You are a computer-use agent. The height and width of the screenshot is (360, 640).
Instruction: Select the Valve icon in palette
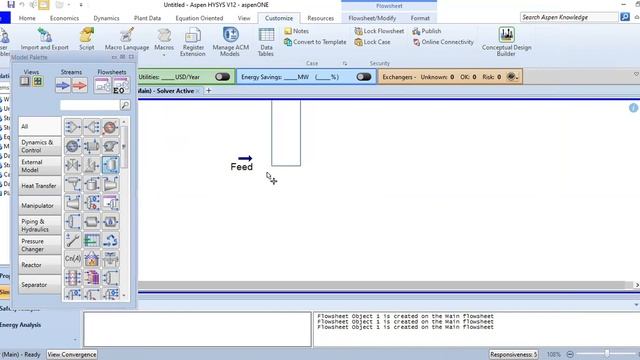click(73, 165)
